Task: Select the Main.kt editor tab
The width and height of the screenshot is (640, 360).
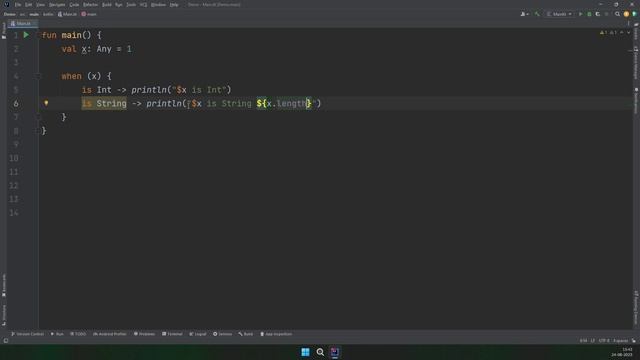Action: [x=22, y=24]
